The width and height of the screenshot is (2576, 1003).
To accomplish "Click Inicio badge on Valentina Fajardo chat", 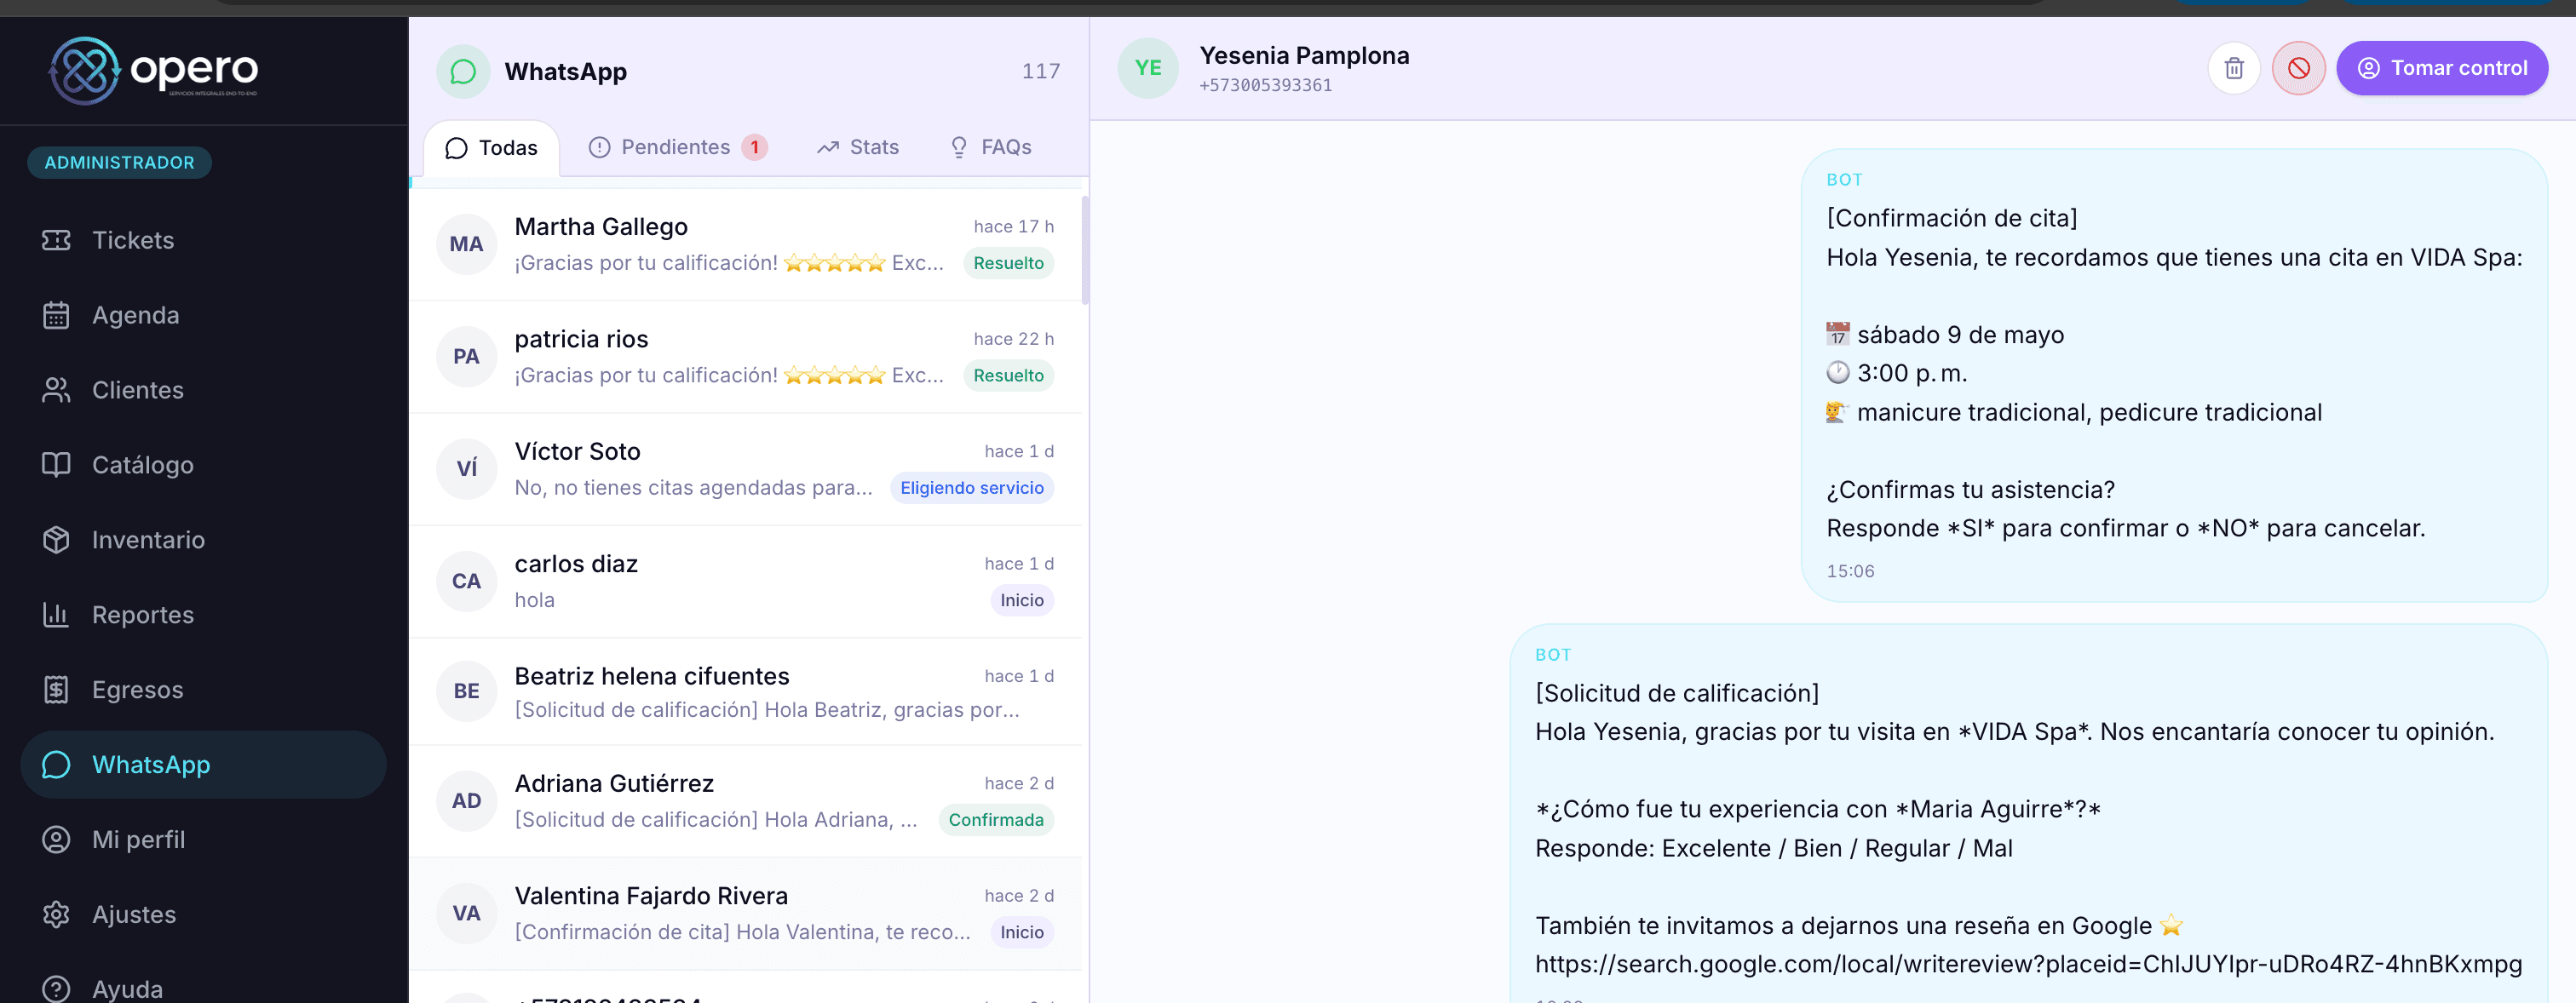I will (1021, 932).
